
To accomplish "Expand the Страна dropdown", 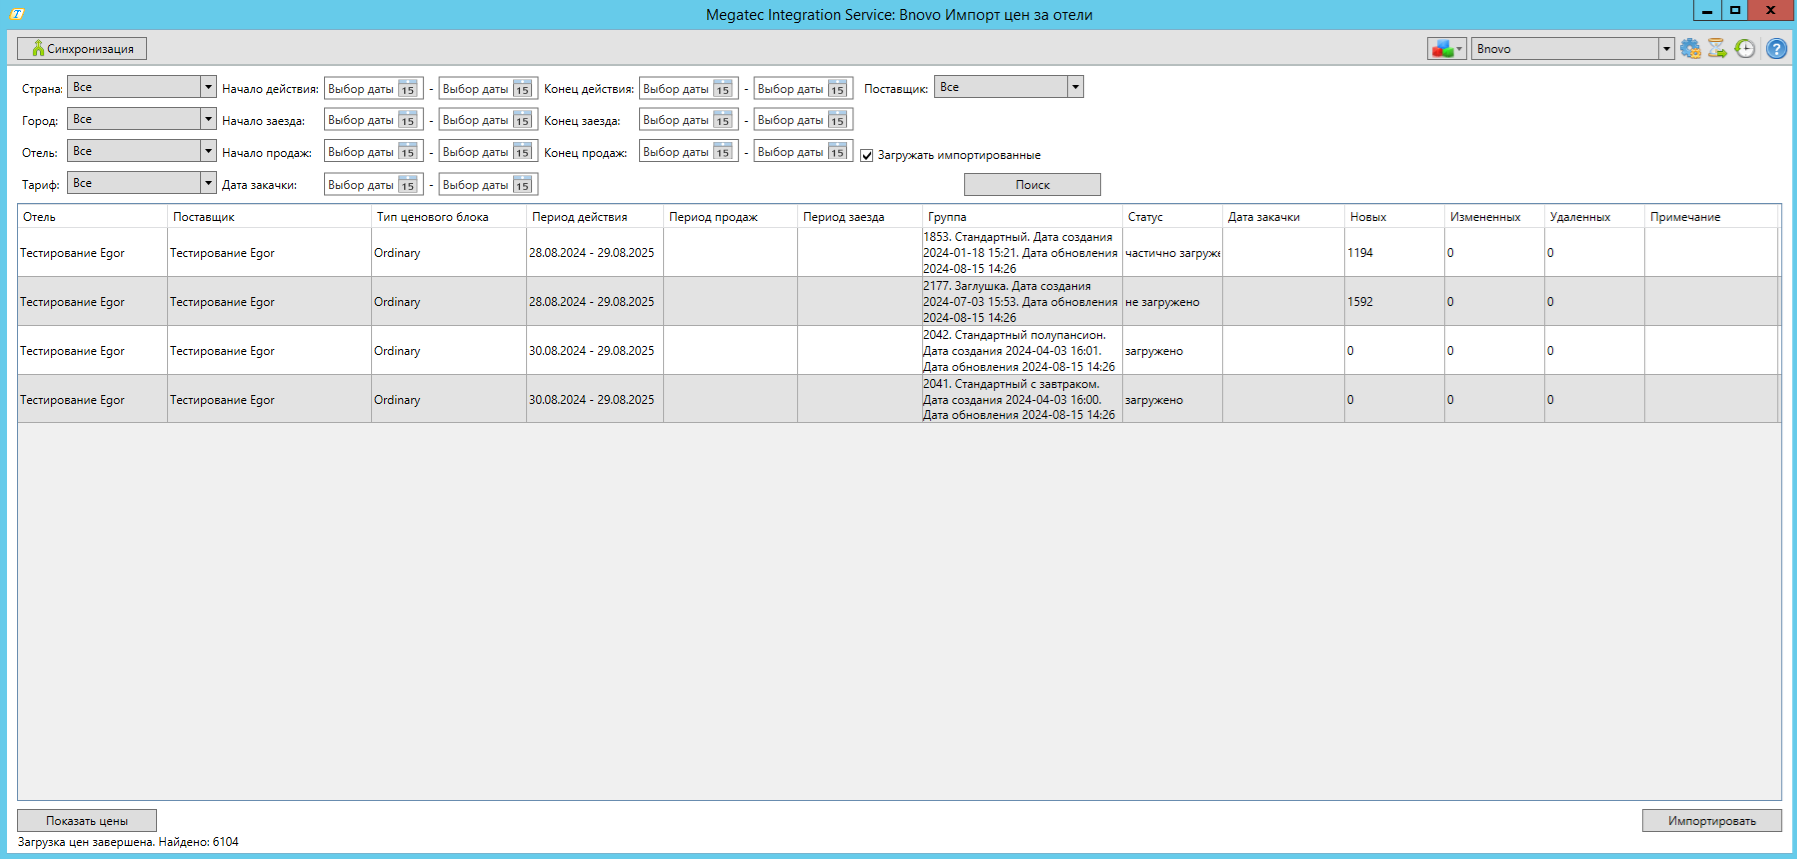I will [208, 87].
